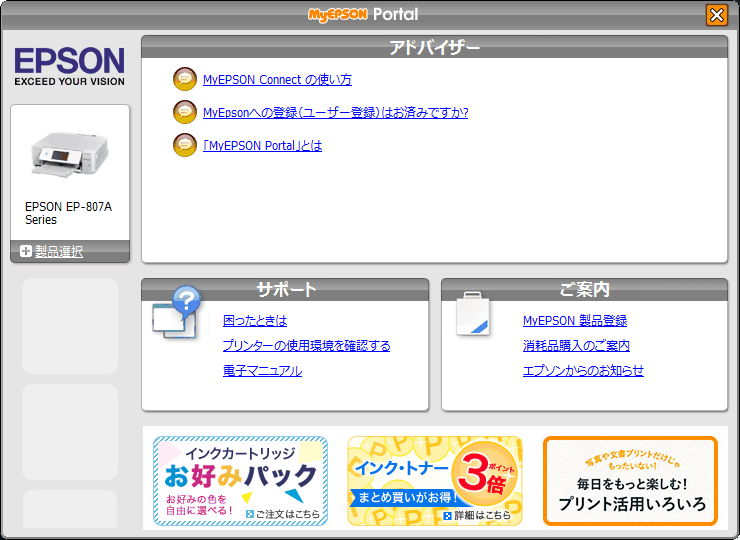
Task: Click the アドバイザー panel header
Action: click(x=435, y=47)
